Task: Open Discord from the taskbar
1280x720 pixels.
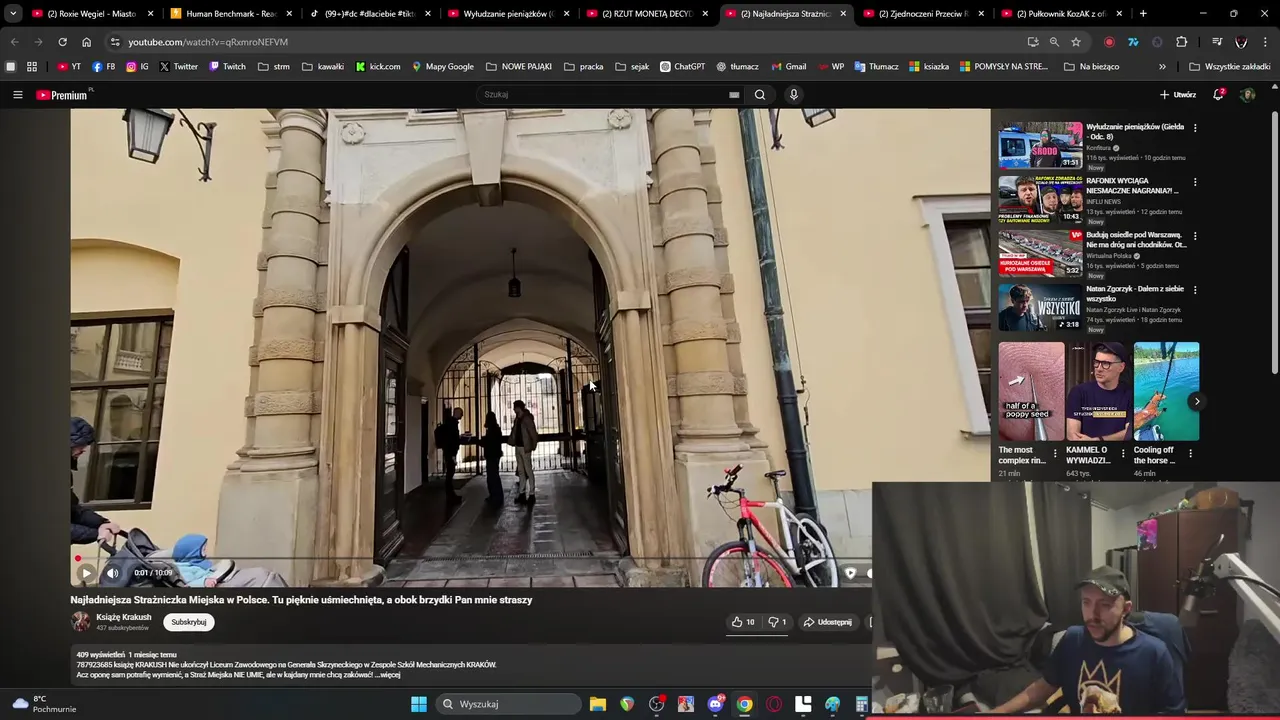Action: [x=715, y=704]
